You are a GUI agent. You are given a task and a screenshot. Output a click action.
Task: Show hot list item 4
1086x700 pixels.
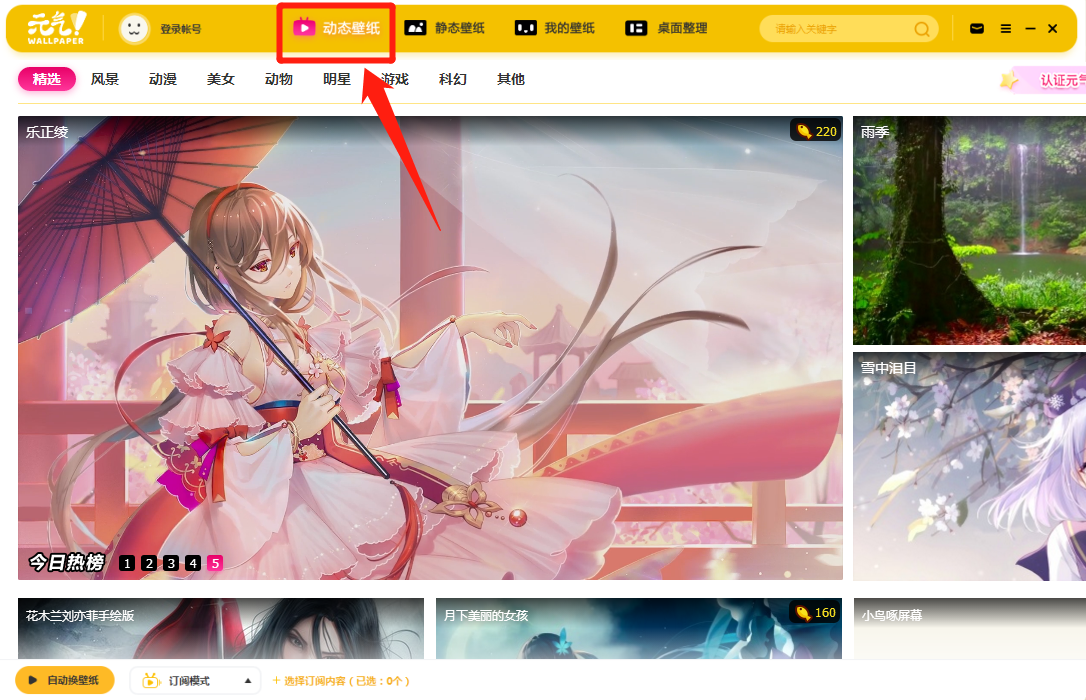(193, 563)
